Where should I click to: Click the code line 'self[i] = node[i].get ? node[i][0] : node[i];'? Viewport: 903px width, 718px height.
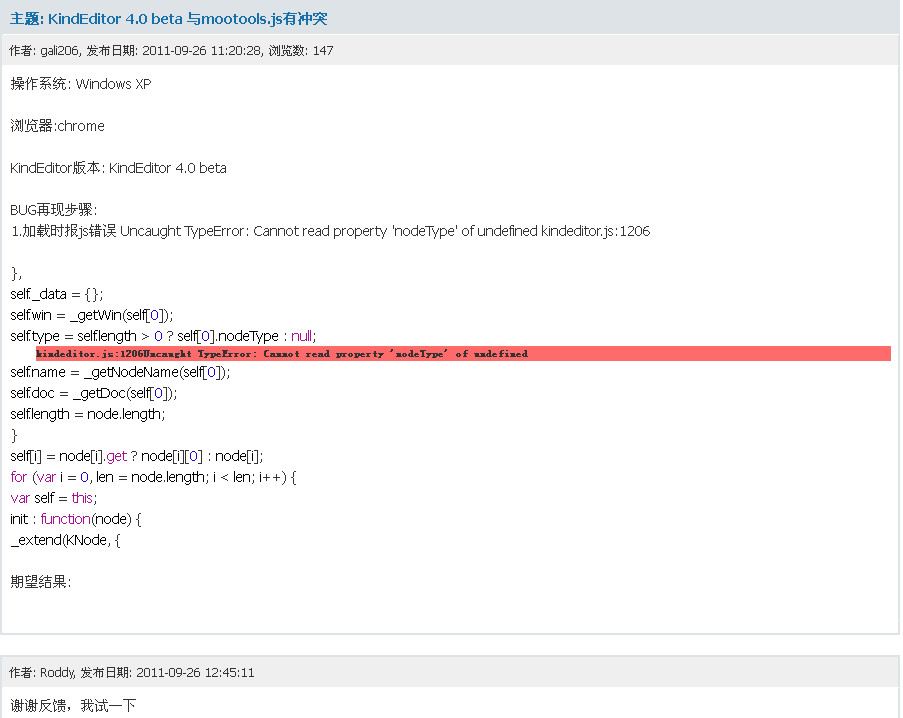pos(136,457)
